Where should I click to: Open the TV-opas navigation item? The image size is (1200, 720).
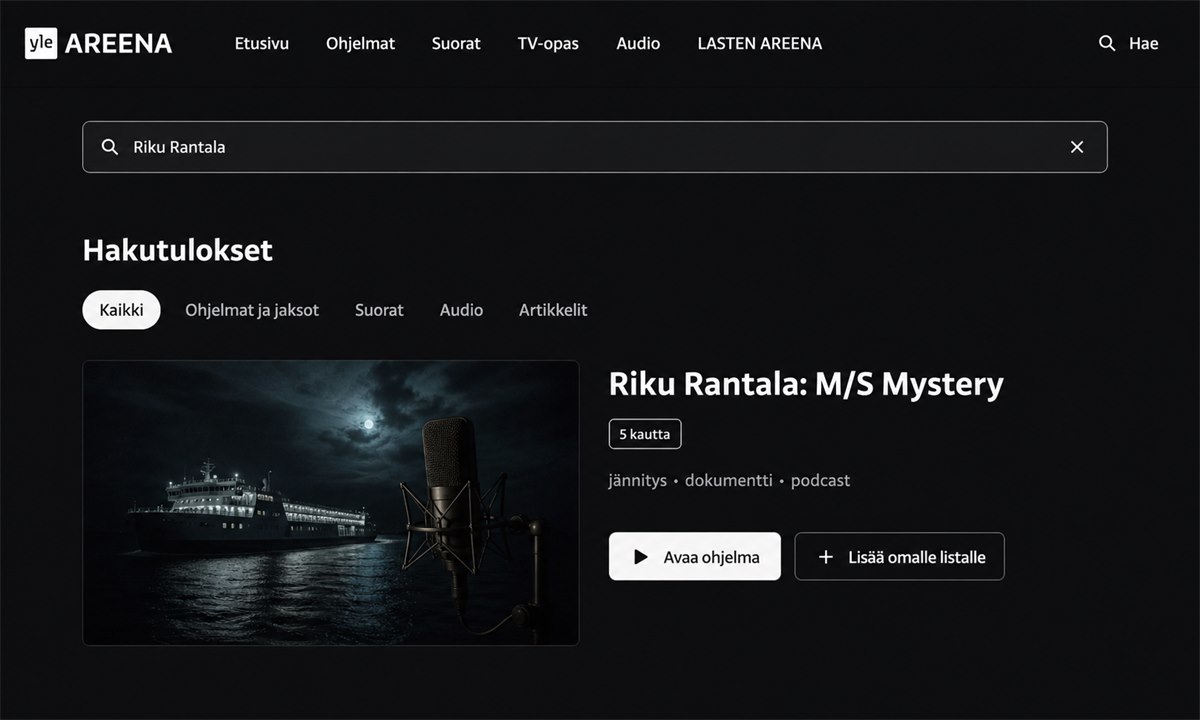pyautogui.click(x=548, y=43)
